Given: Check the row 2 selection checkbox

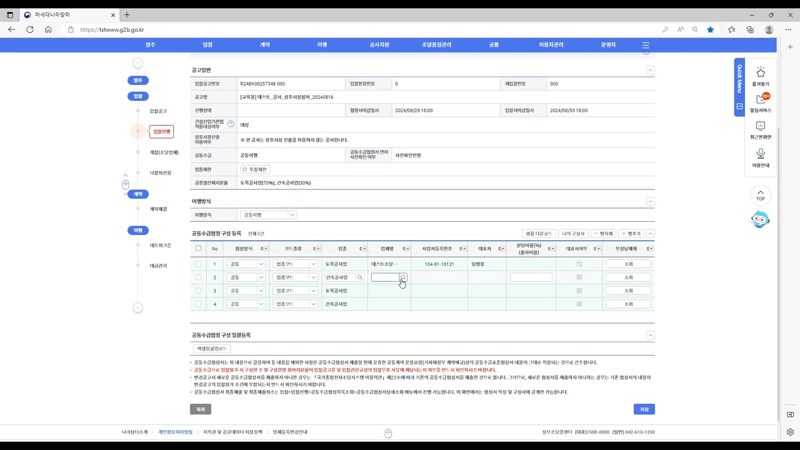Looking at the screenshot, I should pyautogui.click(x=198, y=277).
